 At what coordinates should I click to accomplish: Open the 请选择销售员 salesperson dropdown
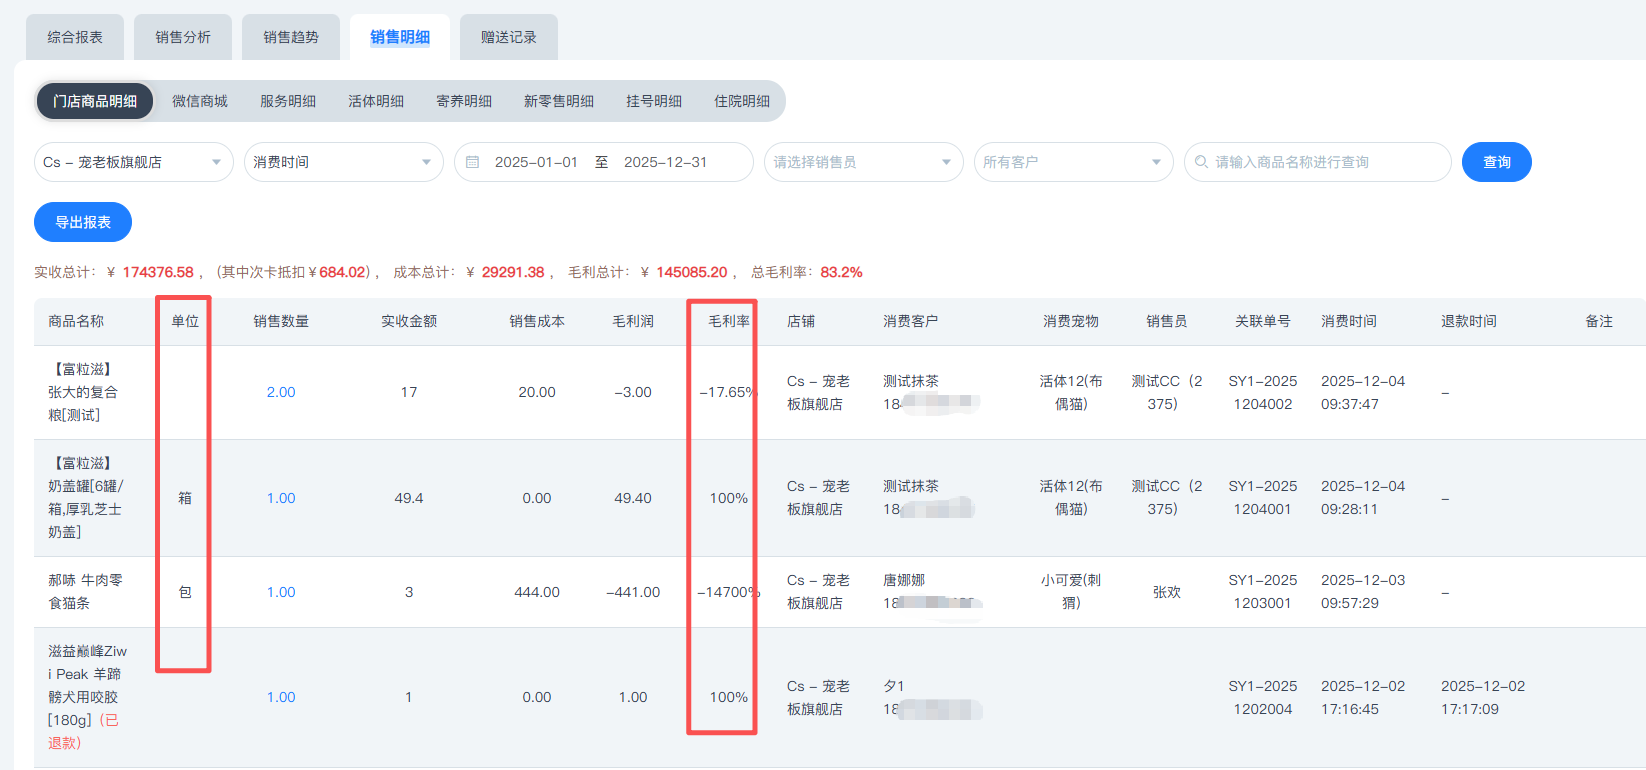point(863,162)
